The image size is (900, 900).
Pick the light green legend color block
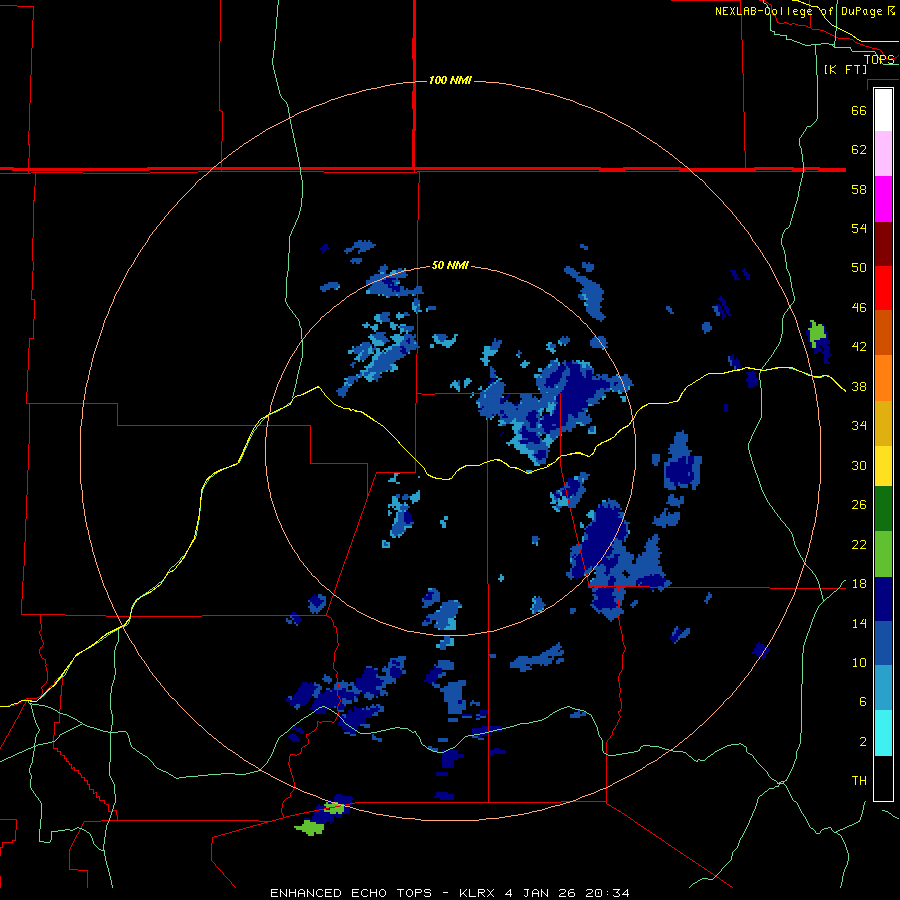click(883, 554)
